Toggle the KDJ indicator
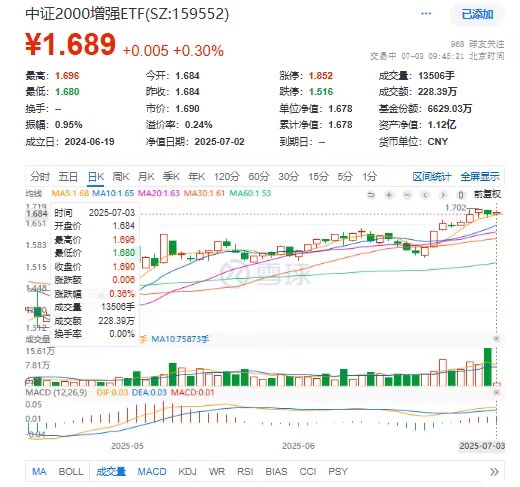The height and width of the screenshot is (487, 520). click(187, 471)
